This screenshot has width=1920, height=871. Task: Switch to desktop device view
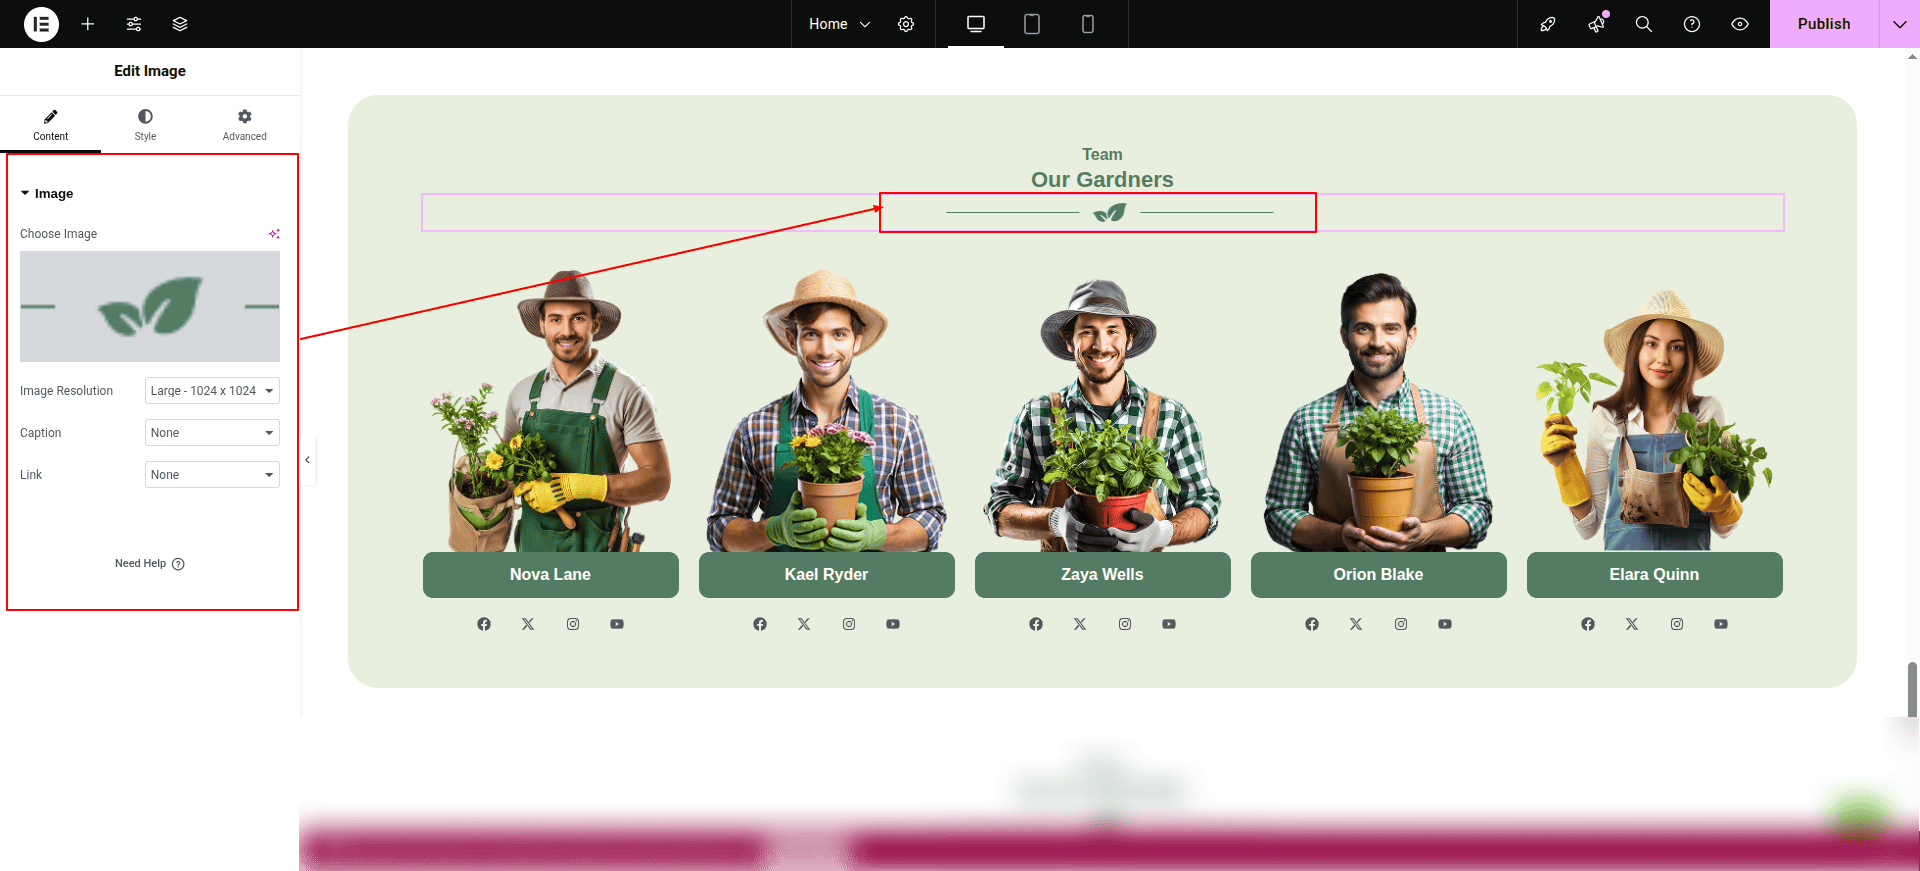[x=976, y=24]
